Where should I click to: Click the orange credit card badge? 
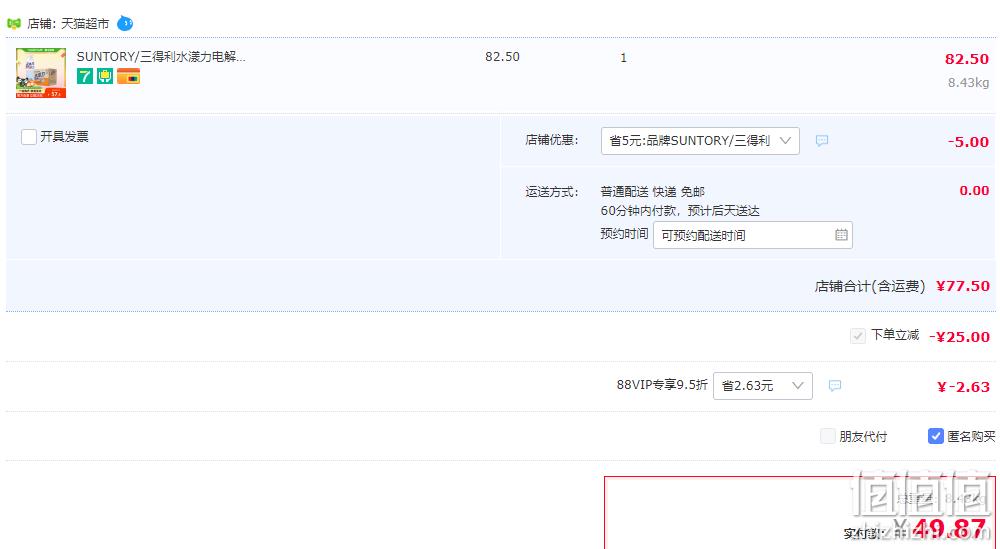coord(128,77)
